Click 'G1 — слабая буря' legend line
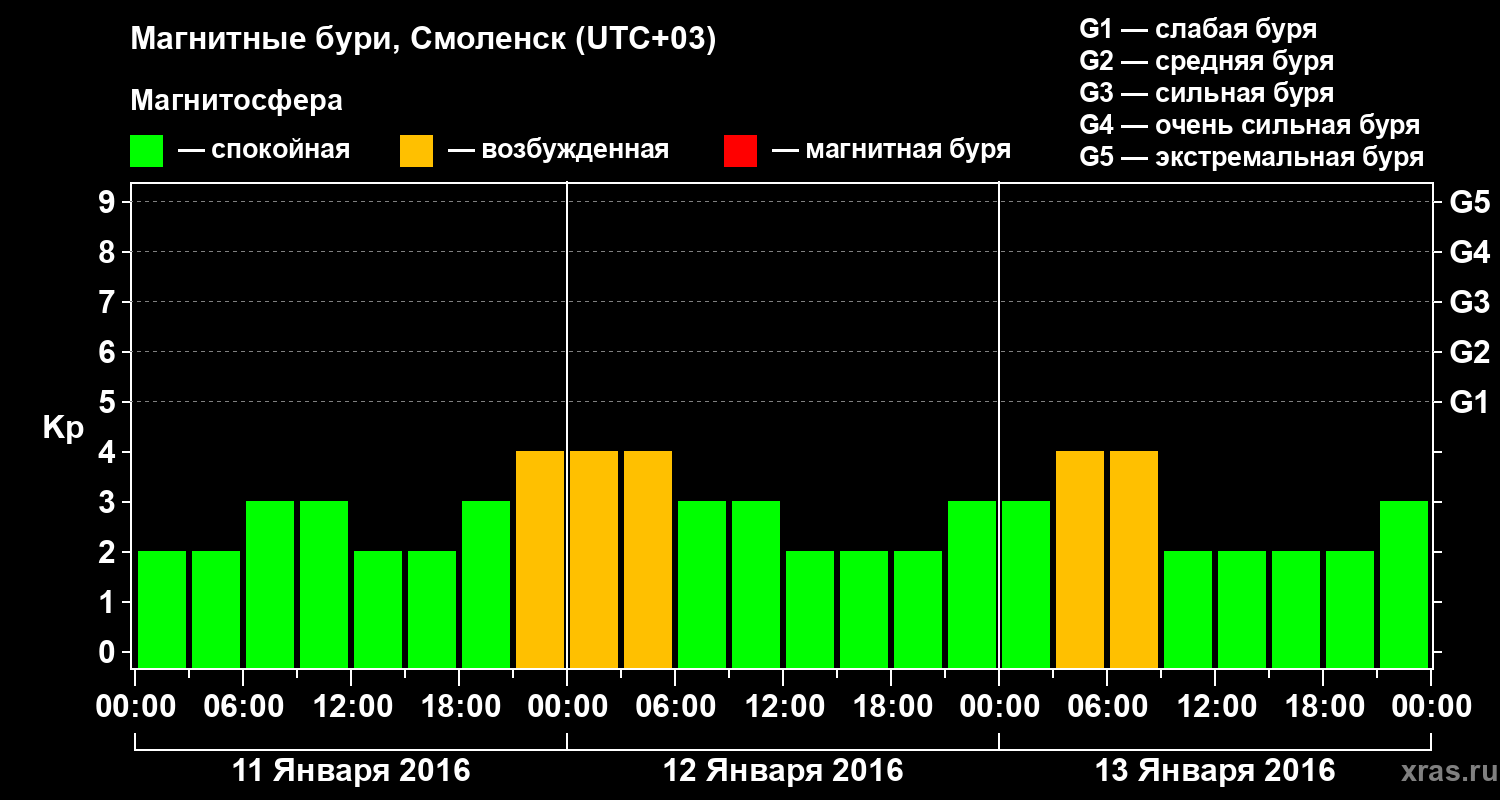1500x800 pixels. (1198, 29)
